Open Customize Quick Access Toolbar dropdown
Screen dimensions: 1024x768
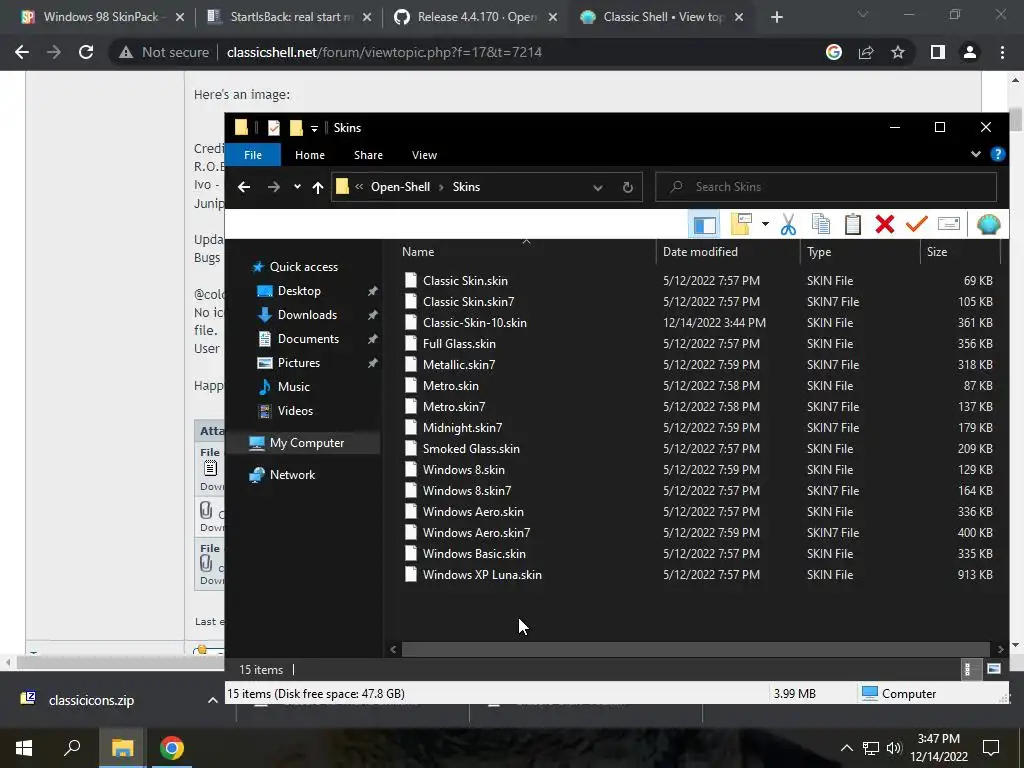point(314,128)
